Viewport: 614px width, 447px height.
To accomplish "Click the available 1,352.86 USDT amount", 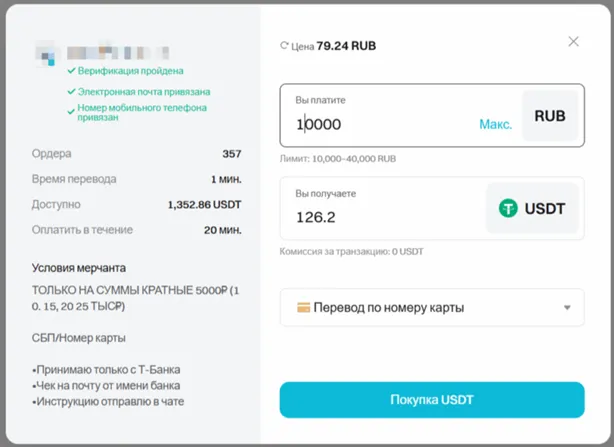I will tap(204, 204).
